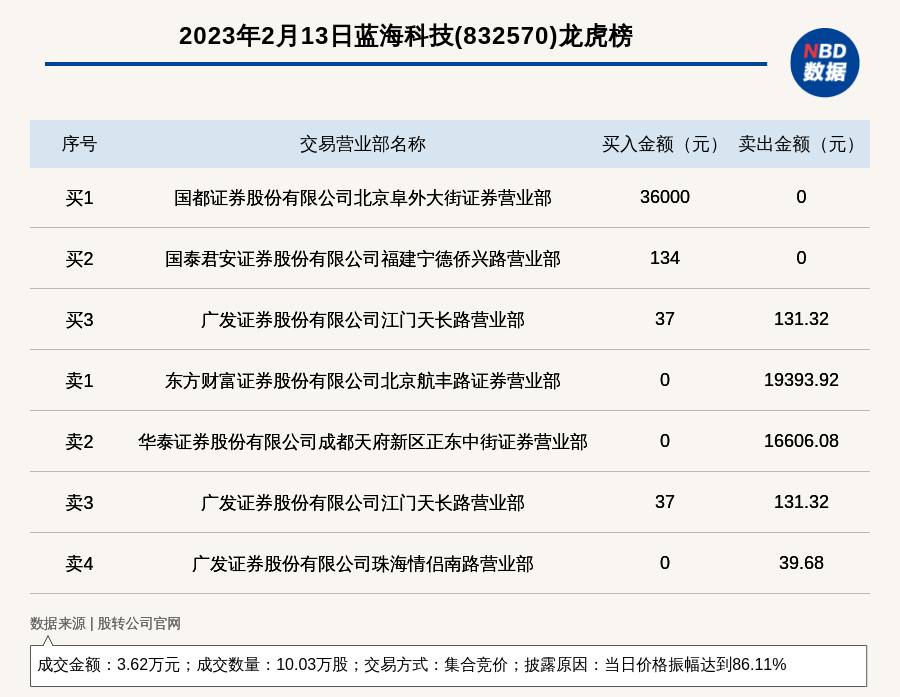Select sell amount 131.32 in 买3 row

pos(801,319)
